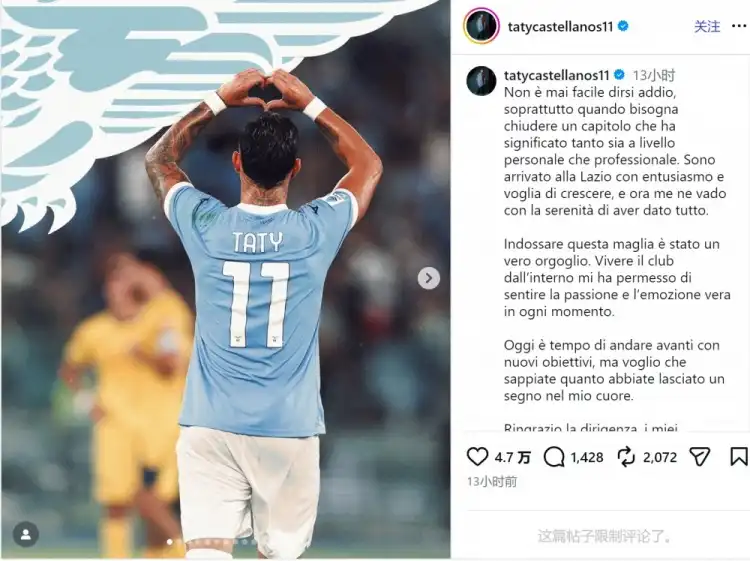The image size is (750, 561).
Task: Click the 13小时 time label in caption
Action: click(654, 75)
